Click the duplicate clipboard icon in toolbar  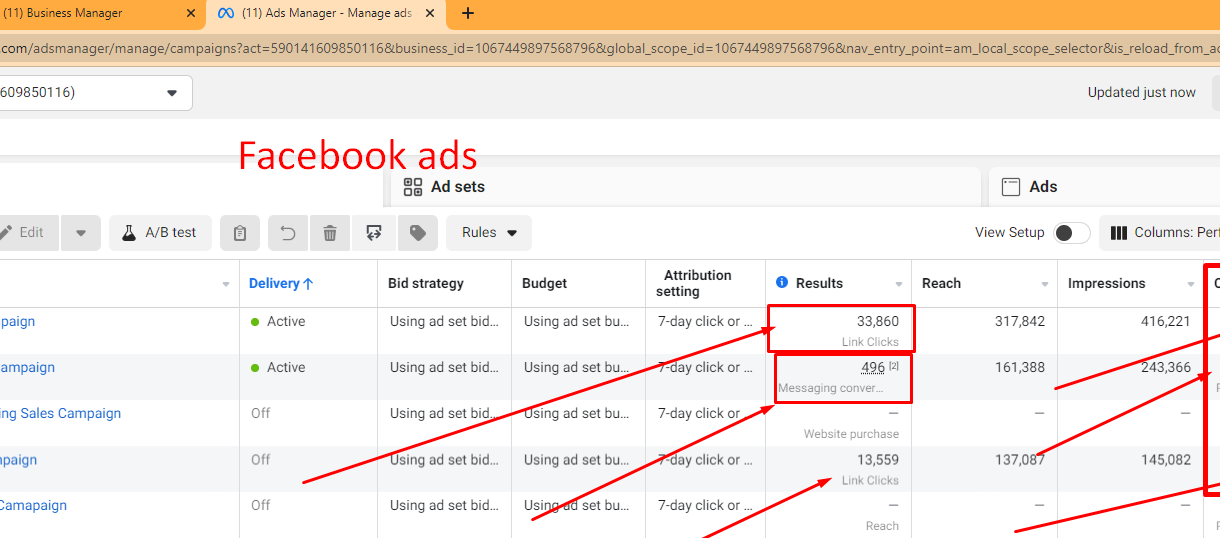(x=240, y=233)
